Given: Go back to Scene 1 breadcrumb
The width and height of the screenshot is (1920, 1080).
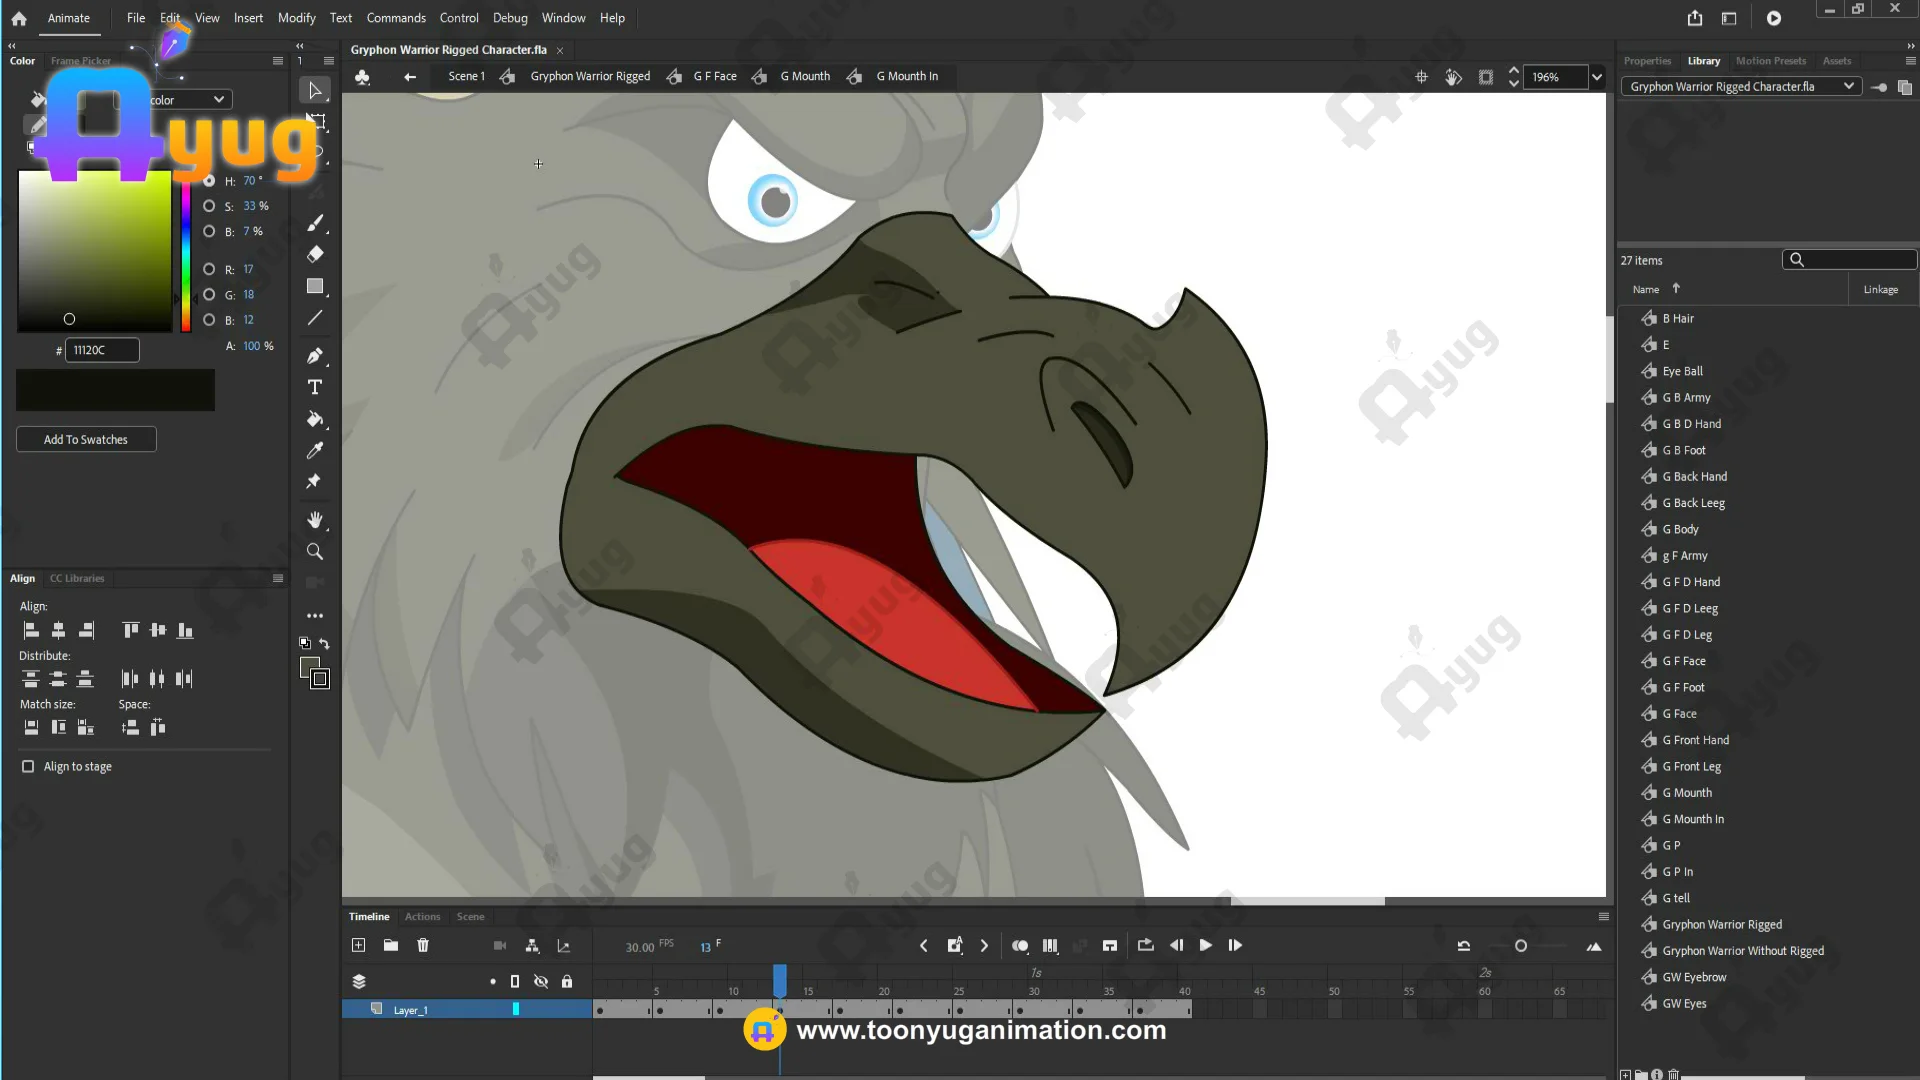Looking at the screenshot, I should (x=466, y=76).
